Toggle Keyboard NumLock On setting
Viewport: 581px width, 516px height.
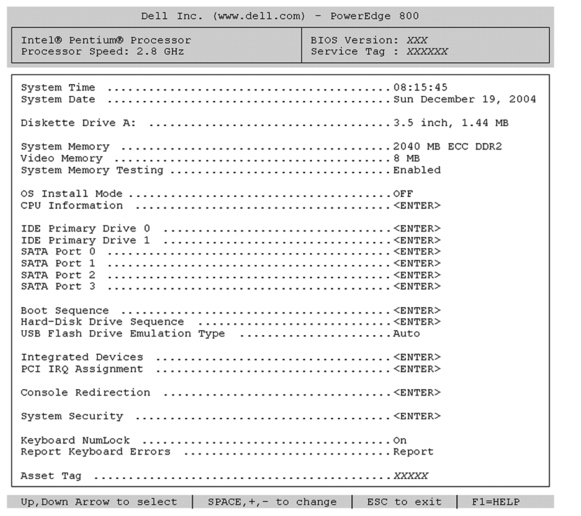400,440
